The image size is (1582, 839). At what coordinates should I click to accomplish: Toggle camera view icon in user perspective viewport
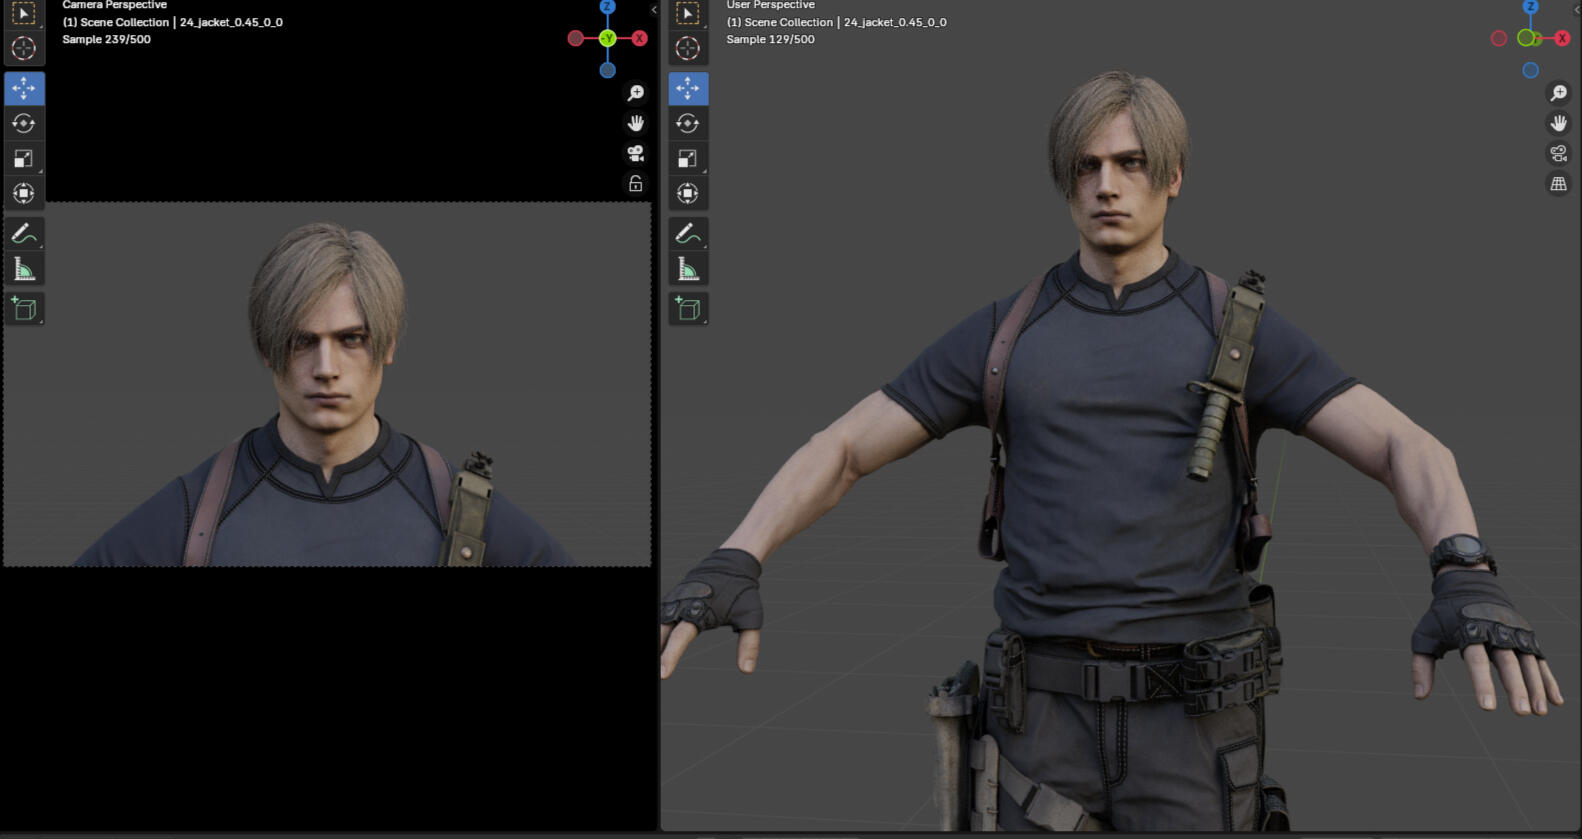[x=1558, y=153]
